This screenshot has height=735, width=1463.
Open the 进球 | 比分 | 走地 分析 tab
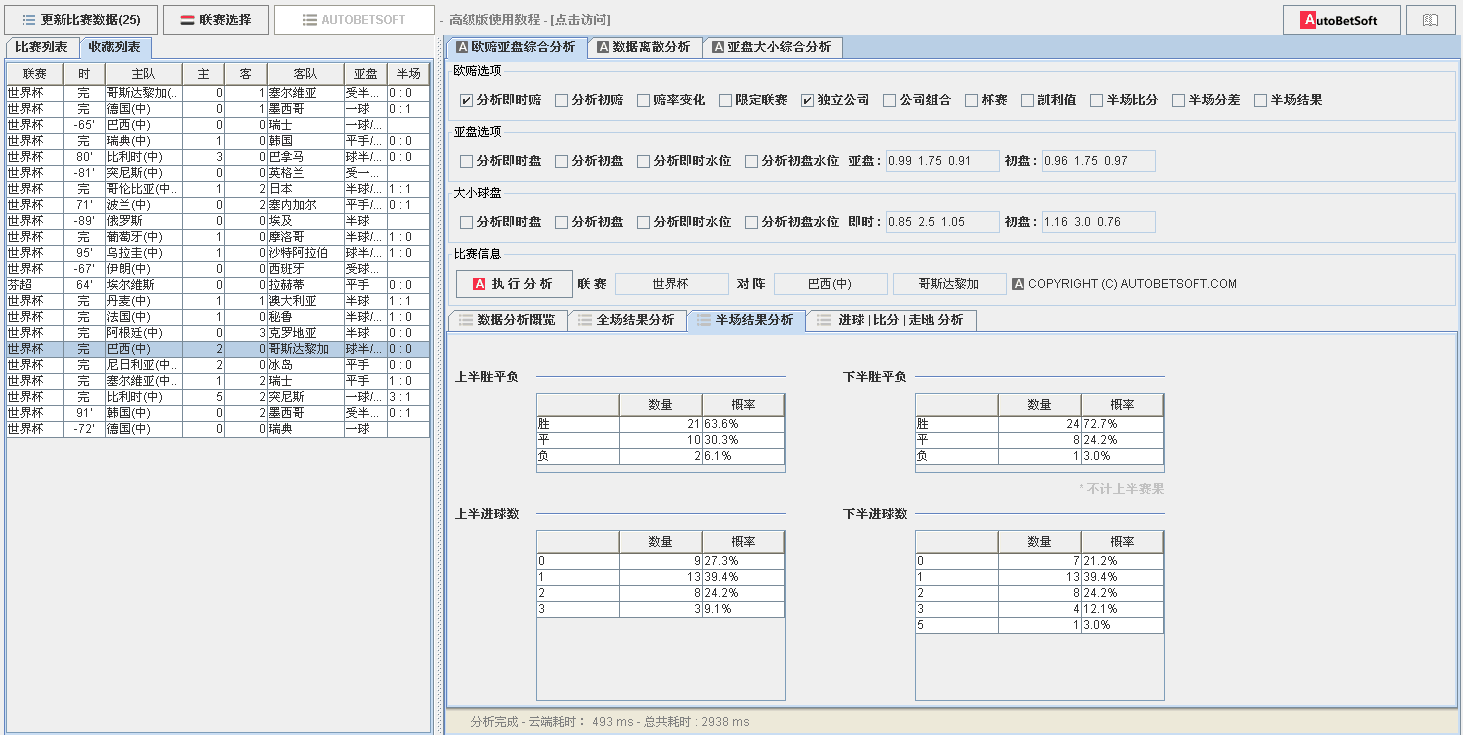(890, 320)
